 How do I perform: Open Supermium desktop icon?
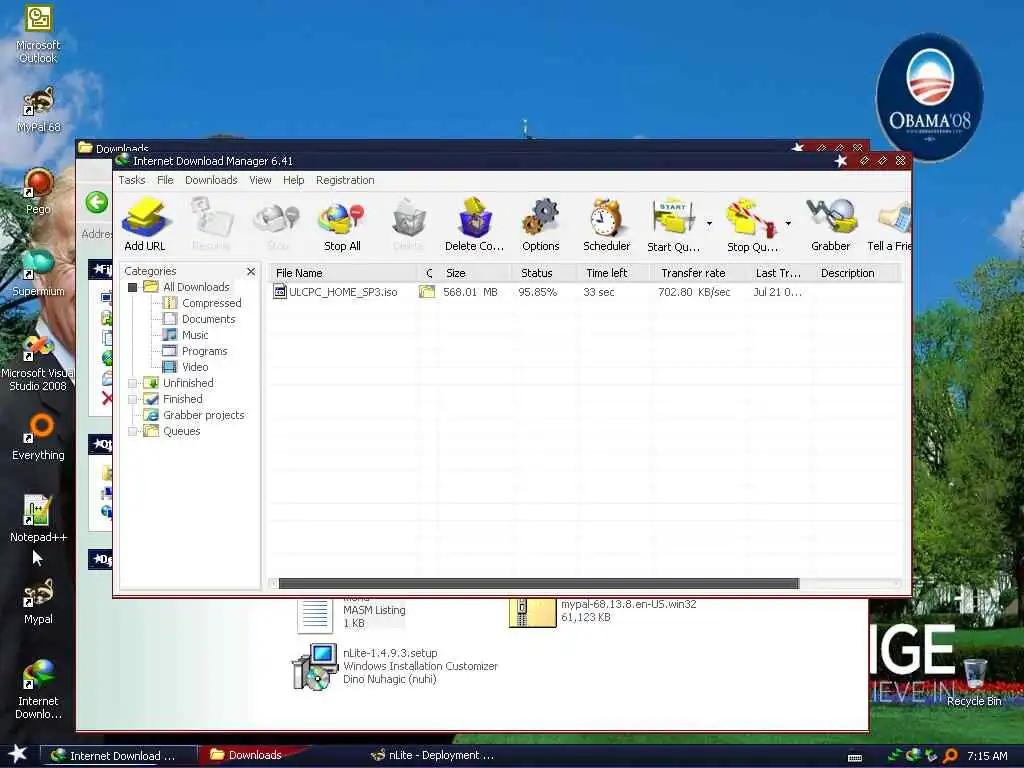[x=38, y=273]
